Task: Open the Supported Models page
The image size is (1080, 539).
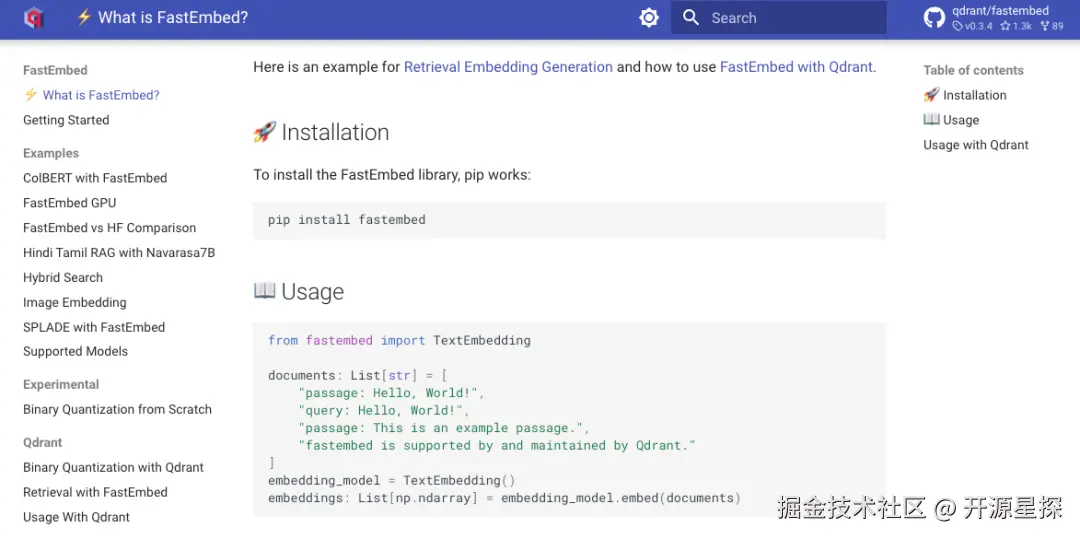Action: pyautogui.click(x=75, y=351)
